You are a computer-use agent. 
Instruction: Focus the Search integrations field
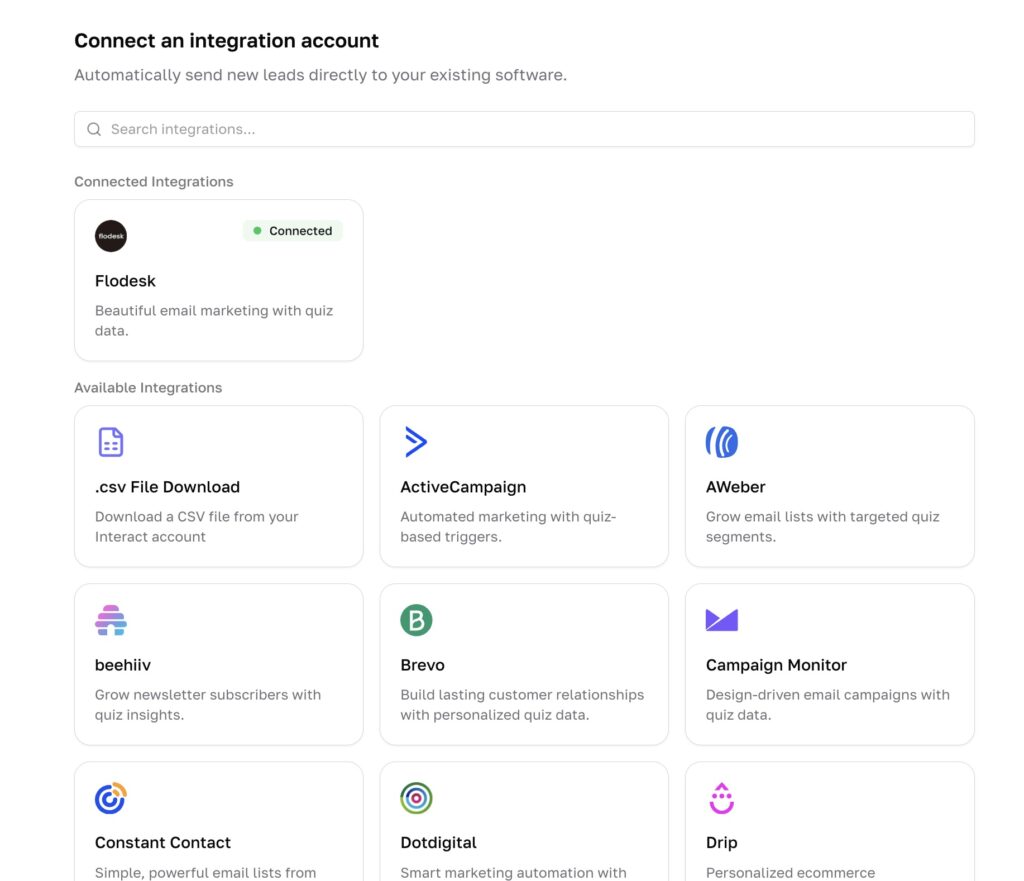(x=524, y=129)
